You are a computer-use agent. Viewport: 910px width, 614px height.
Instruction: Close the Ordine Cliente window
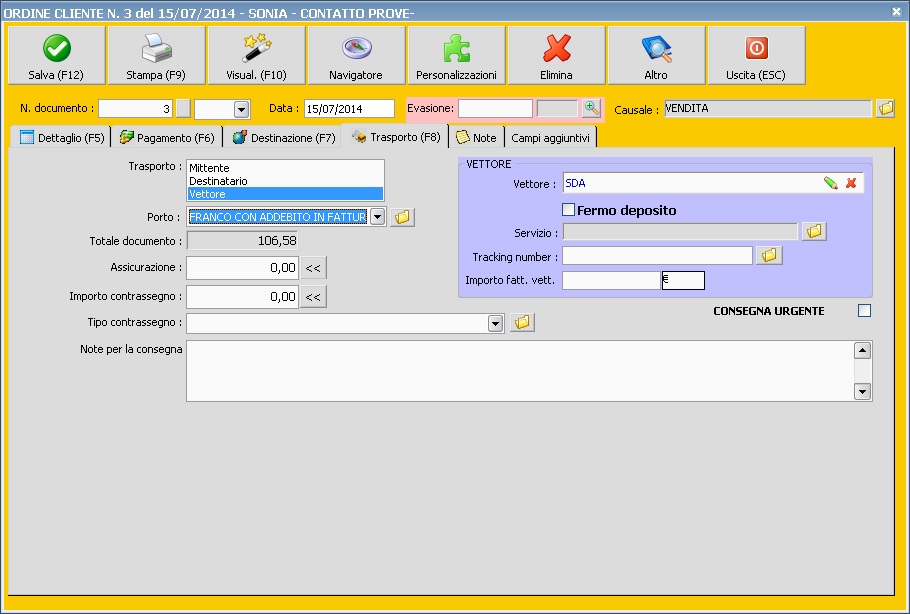click(x=896, y=11)
